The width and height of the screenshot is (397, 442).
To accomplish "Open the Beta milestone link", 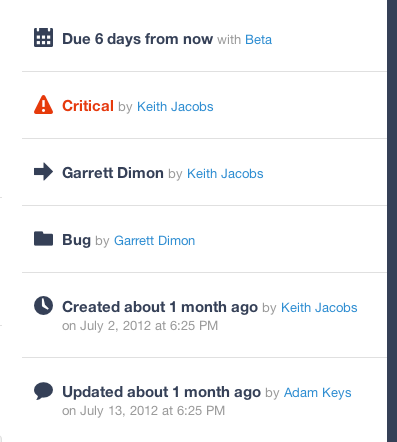I will pos(258,40).
